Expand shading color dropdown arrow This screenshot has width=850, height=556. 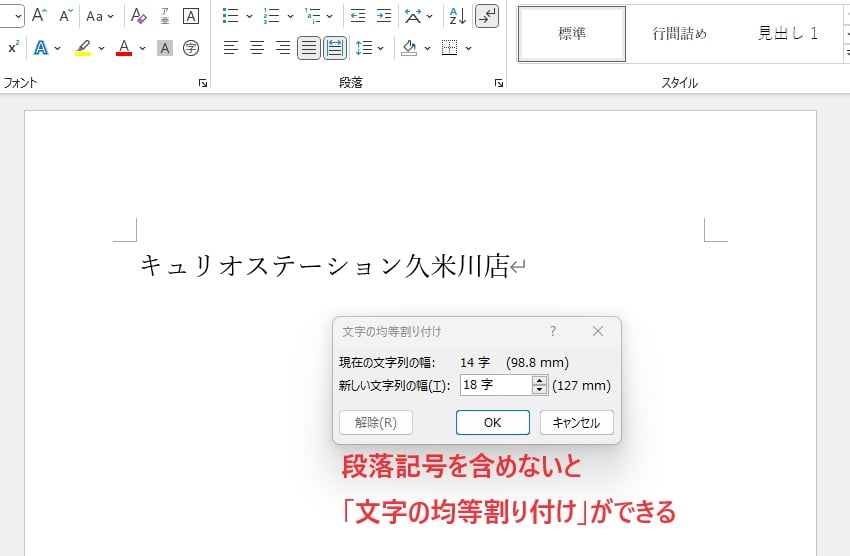pyautogui.click(x=427, y=48)
